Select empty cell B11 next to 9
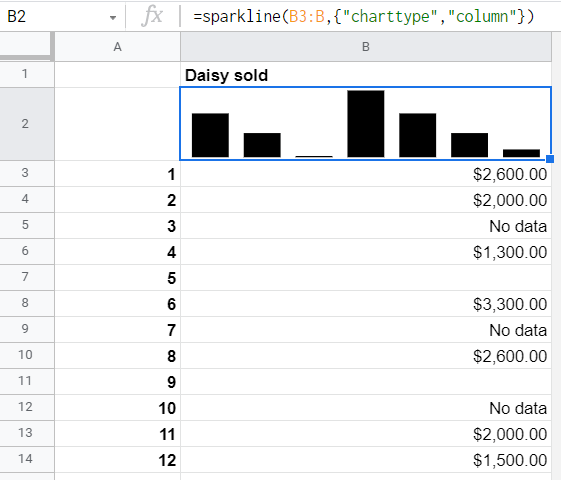 click(366, 381)
